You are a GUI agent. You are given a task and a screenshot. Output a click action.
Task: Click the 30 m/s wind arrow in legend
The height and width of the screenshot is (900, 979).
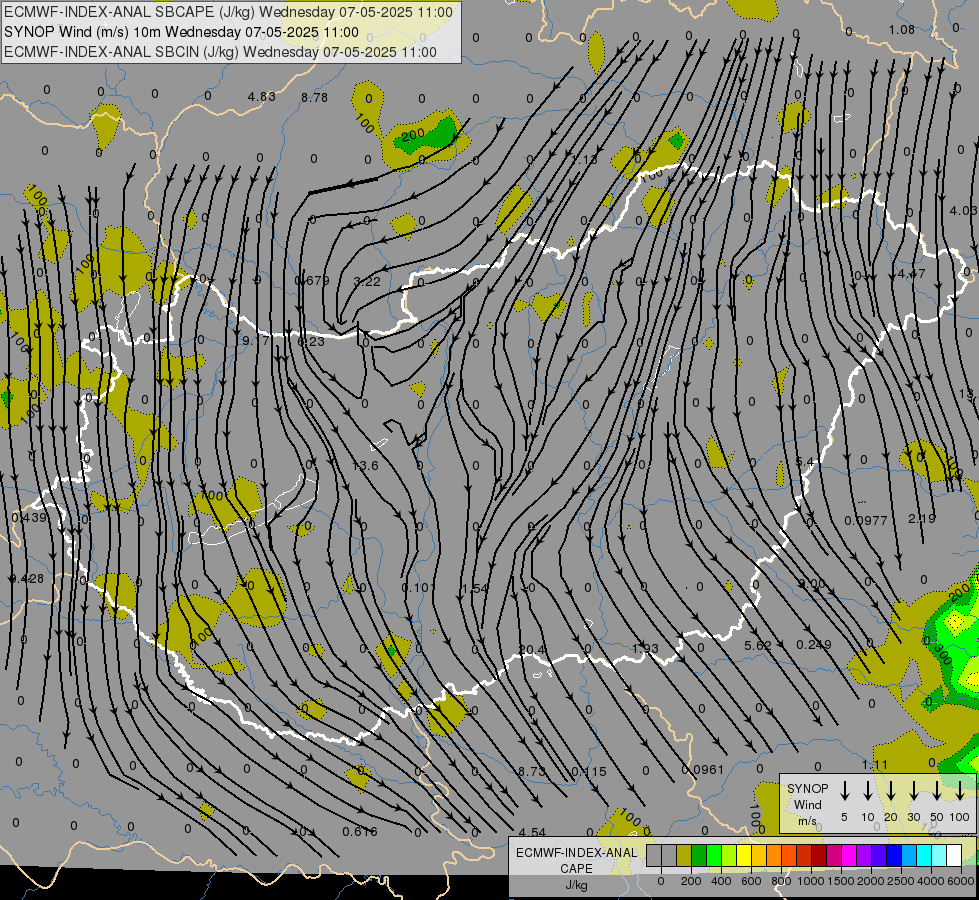(913, 791)
